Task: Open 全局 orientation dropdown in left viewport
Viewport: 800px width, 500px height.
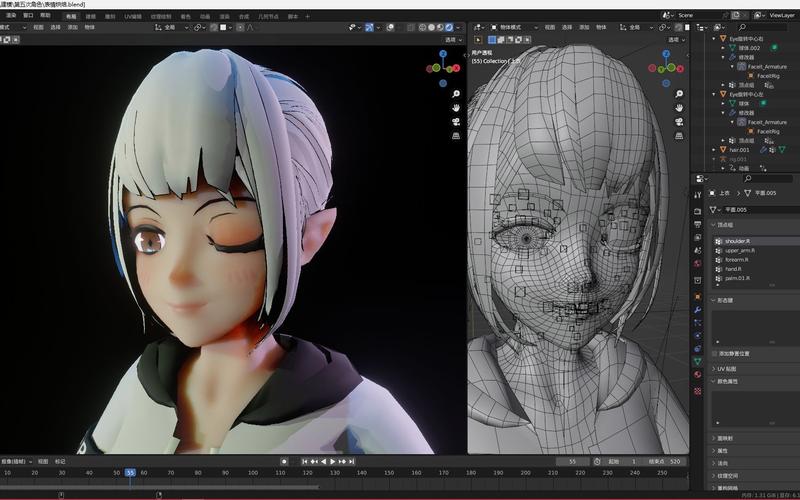Action: click(172, 28)
